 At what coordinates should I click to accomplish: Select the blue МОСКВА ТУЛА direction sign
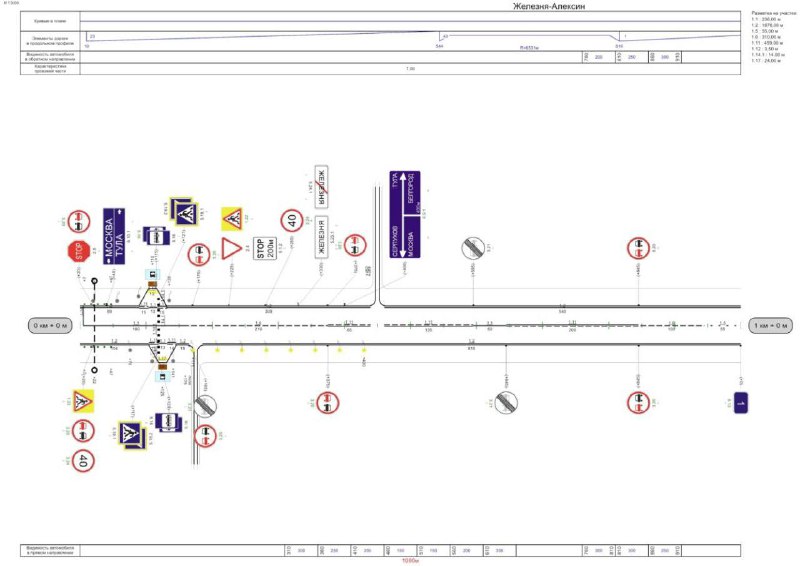114,236
